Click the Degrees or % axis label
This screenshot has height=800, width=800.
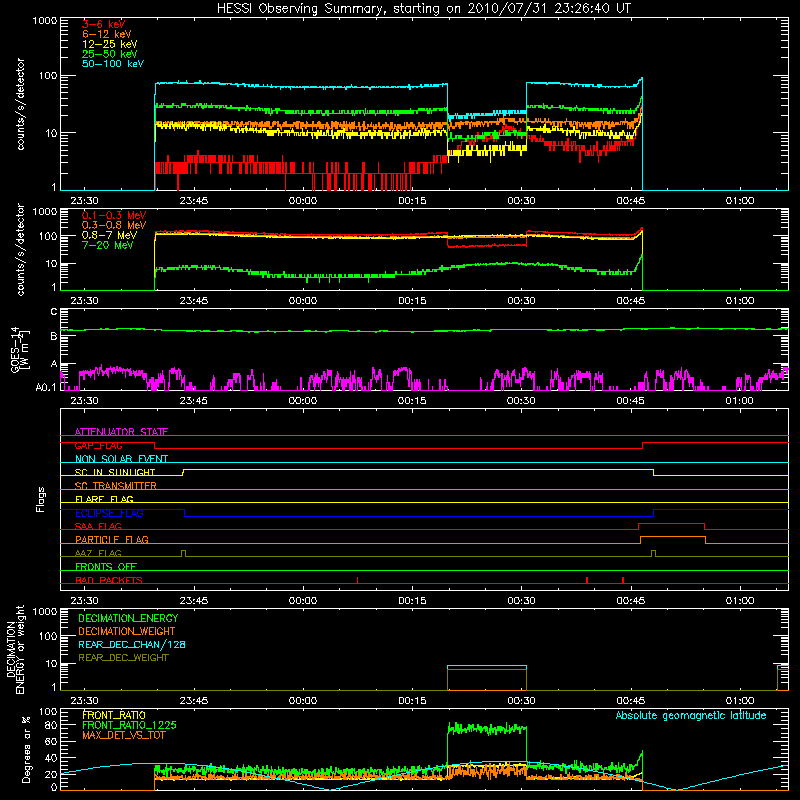tap(26, 749)
